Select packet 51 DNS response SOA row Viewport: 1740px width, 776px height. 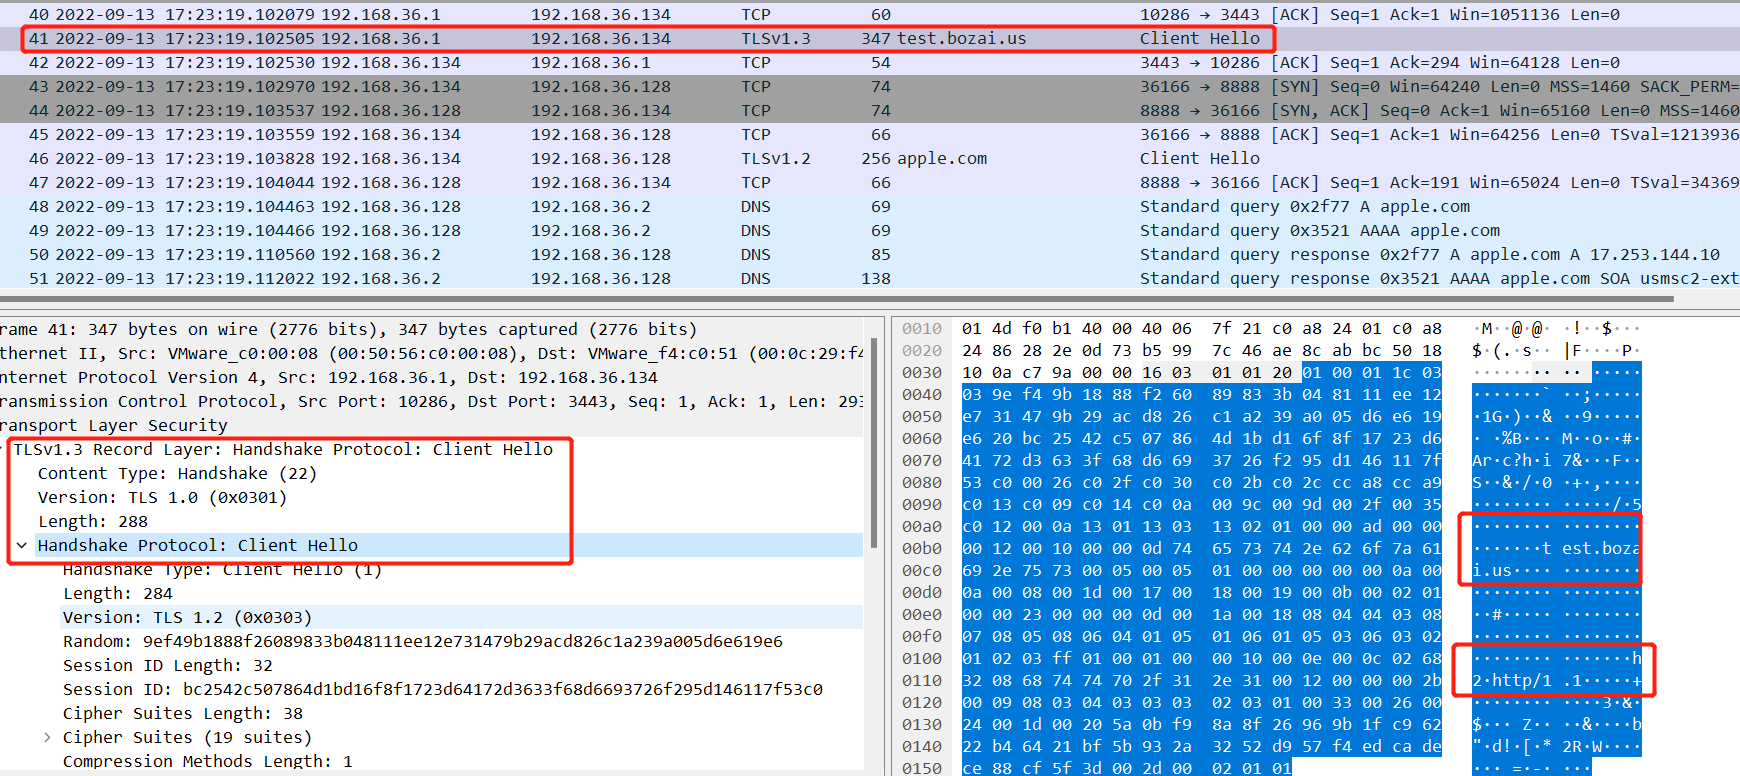870,278
